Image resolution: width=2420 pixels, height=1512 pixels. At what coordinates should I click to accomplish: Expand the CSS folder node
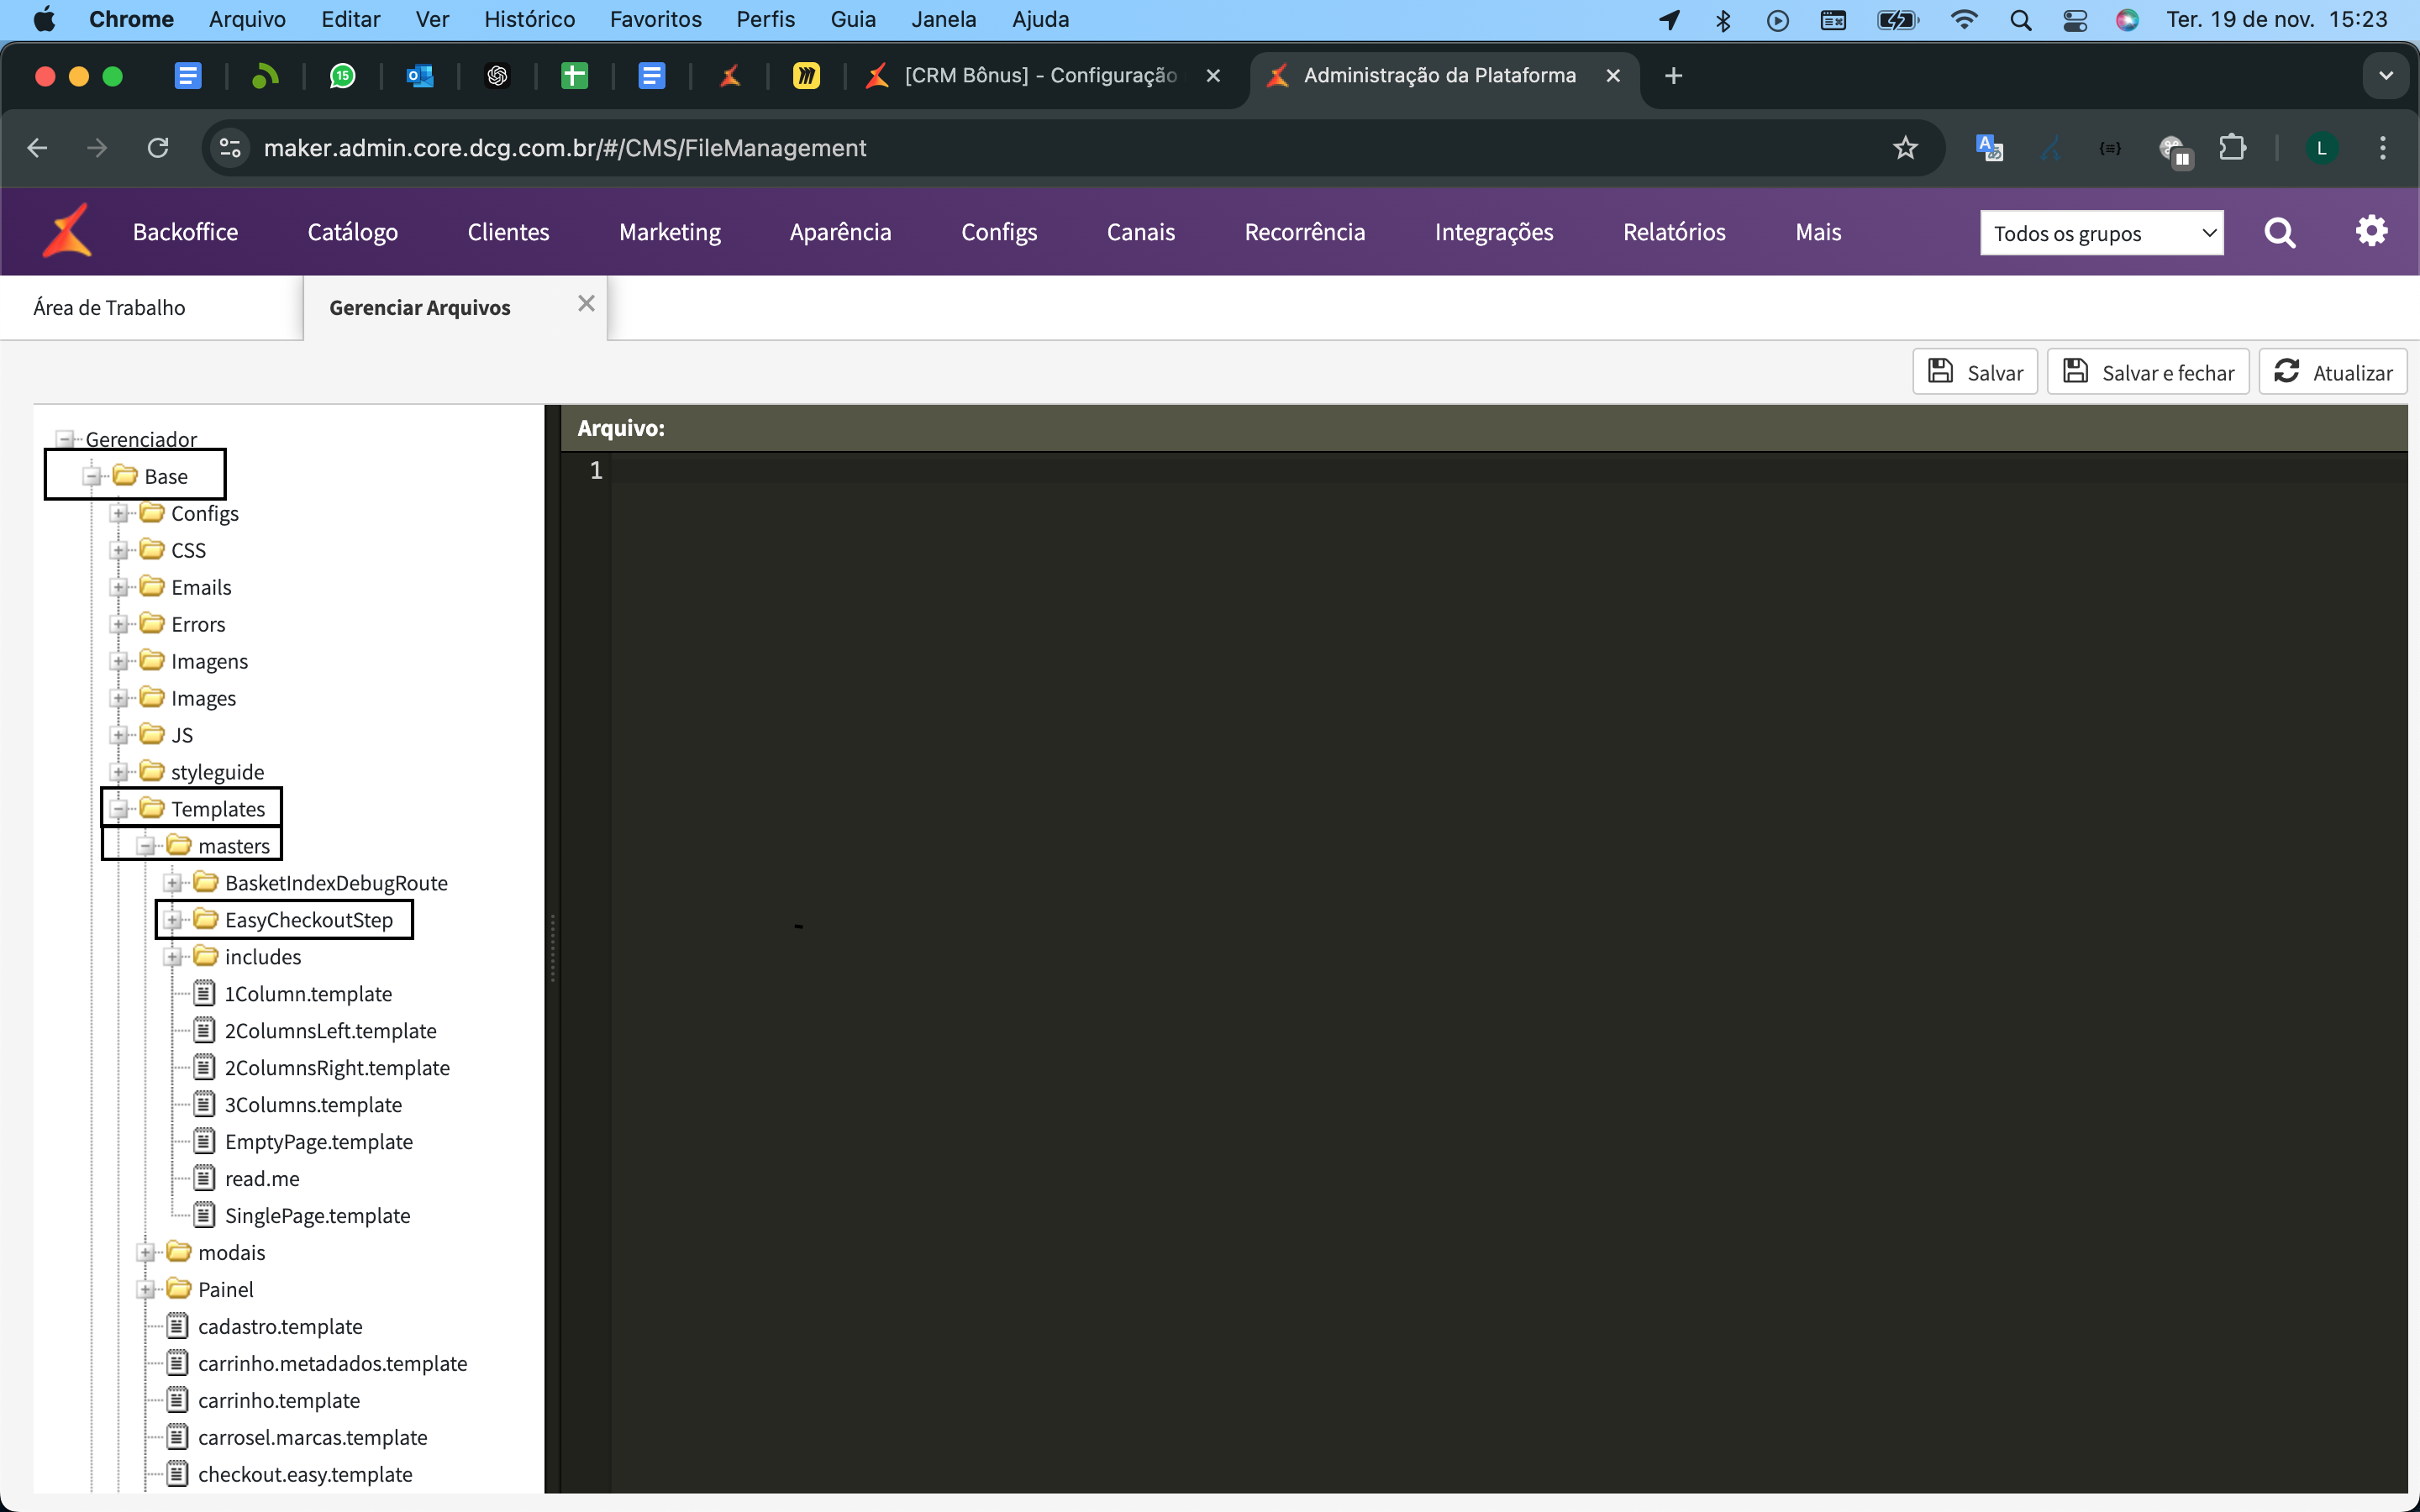tap(119, 551)
